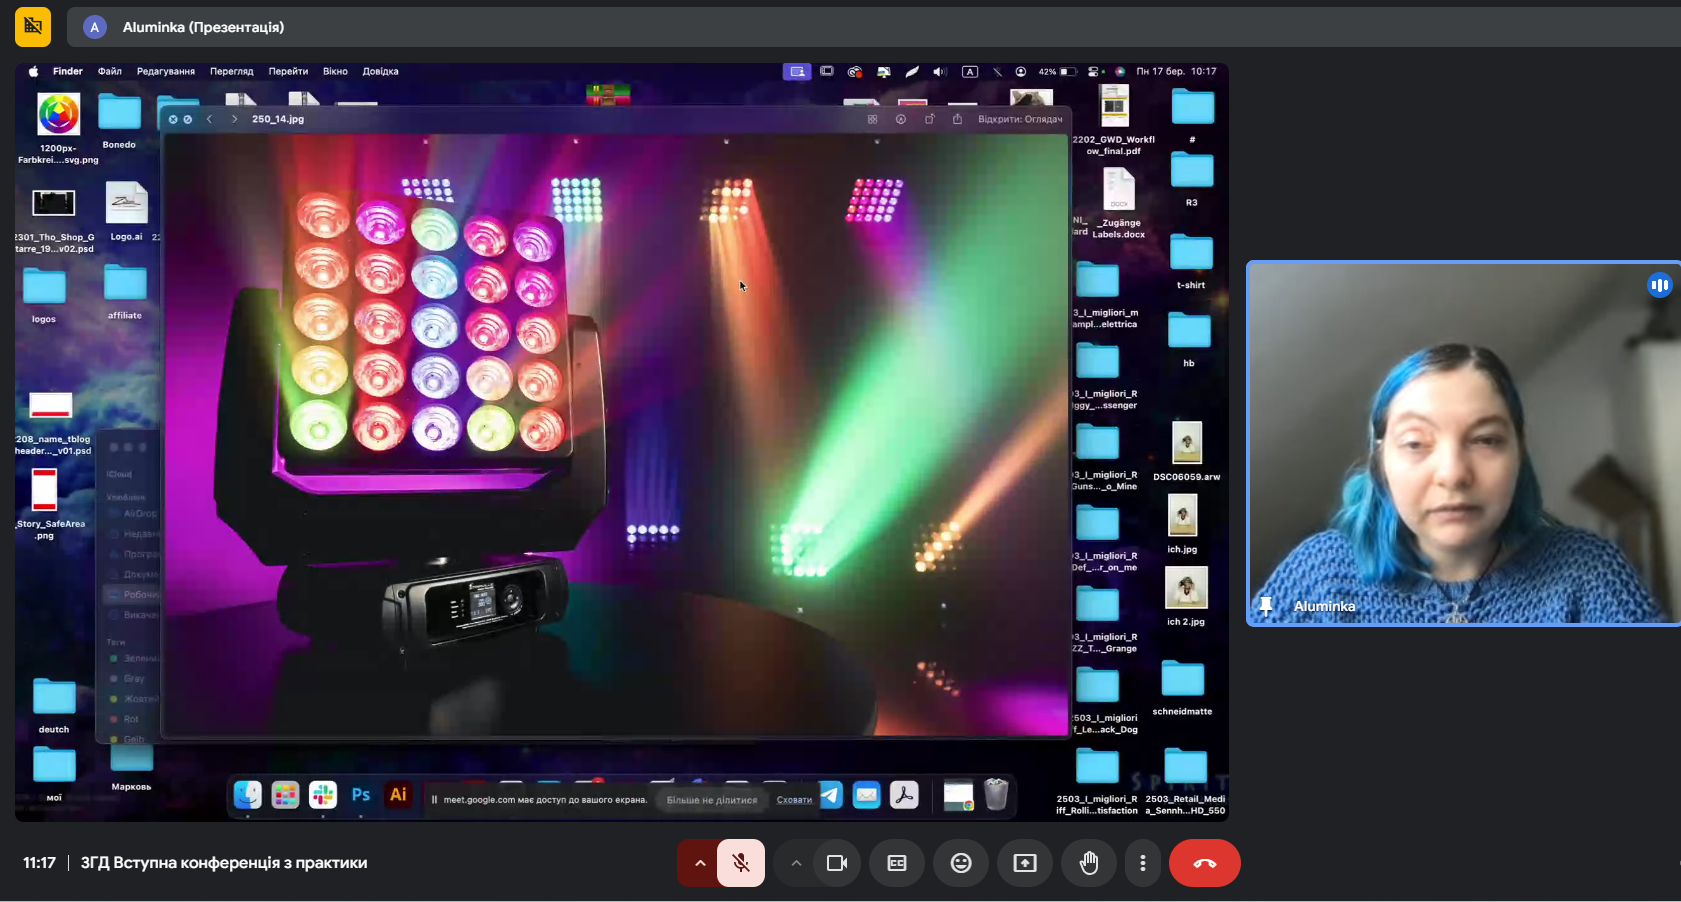Image resolution: width=1681 pixels, height=902 pixels.
Task: Leave the call with red hang-up button
Action: coord(1204,863)
